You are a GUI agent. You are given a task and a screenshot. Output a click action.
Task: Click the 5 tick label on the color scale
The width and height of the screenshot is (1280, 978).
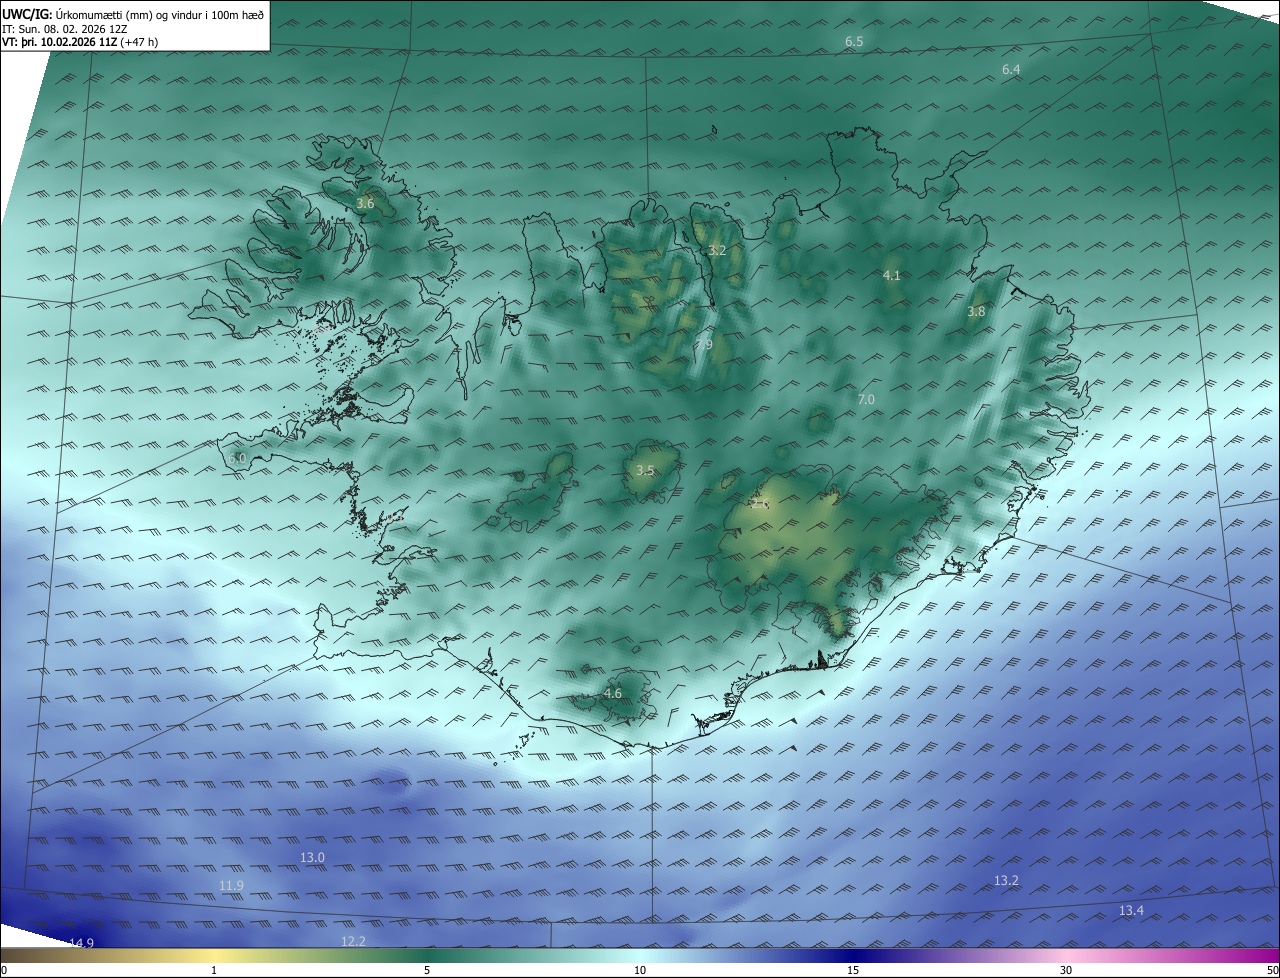coord(427,970)
